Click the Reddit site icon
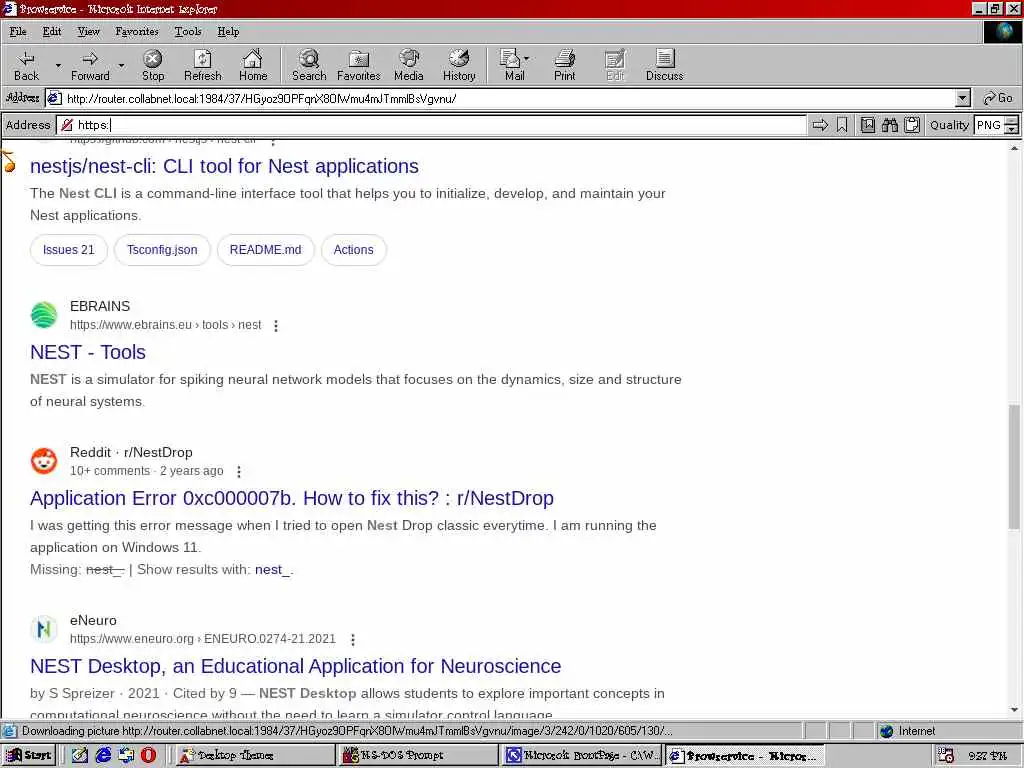The image size is (1024, 768). (x=44, y=461)
